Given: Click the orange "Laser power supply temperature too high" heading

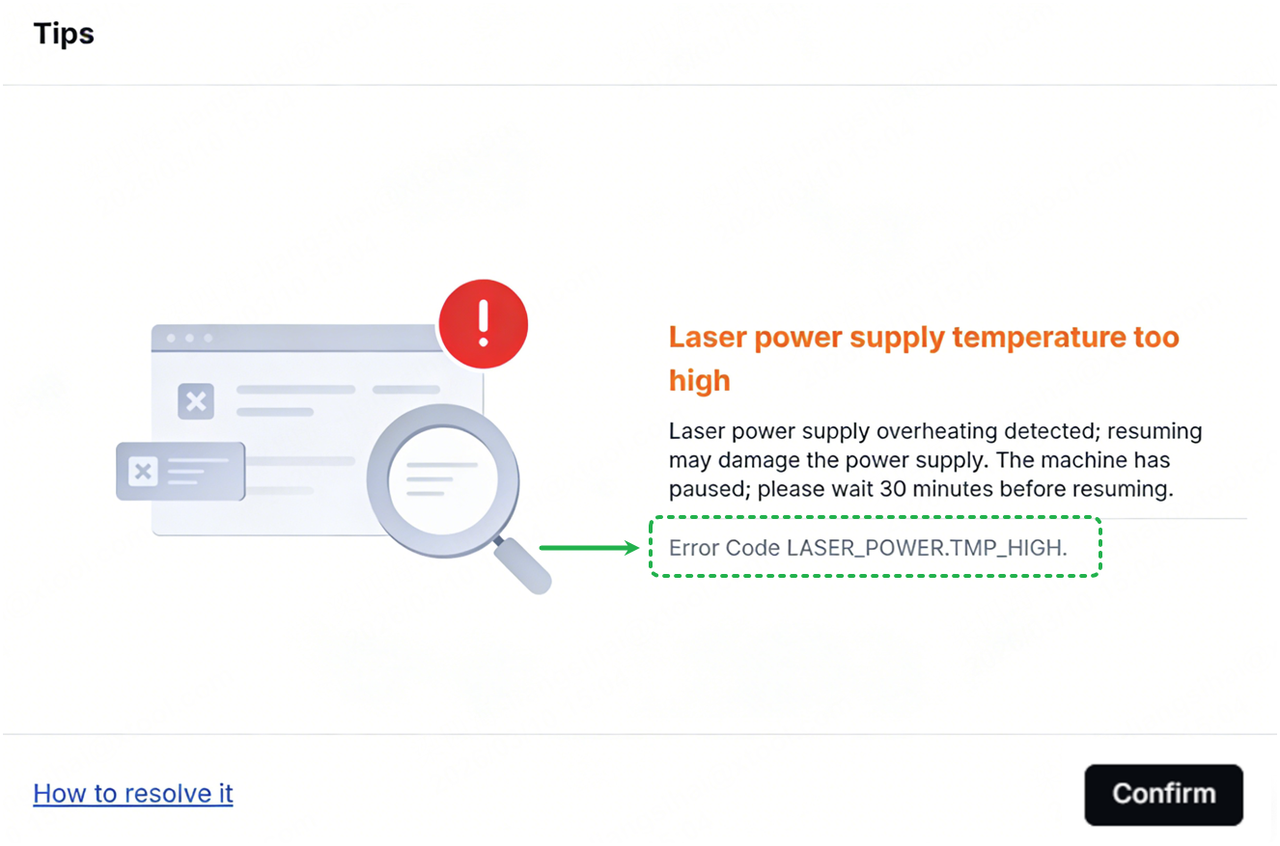Looking at the screenshot, I should 924,358.
